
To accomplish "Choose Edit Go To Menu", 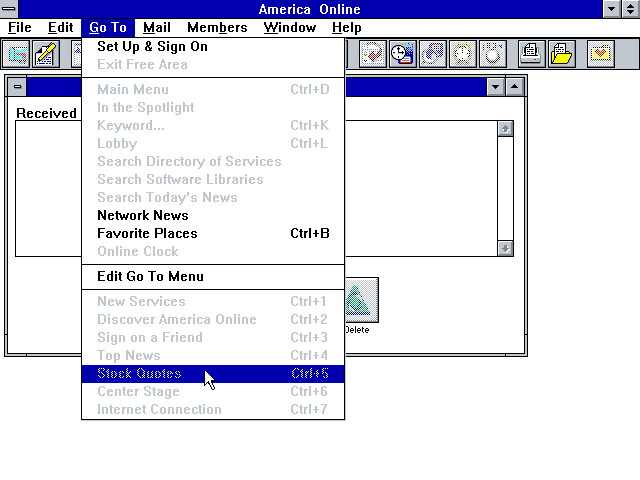I will coord(213,276).
